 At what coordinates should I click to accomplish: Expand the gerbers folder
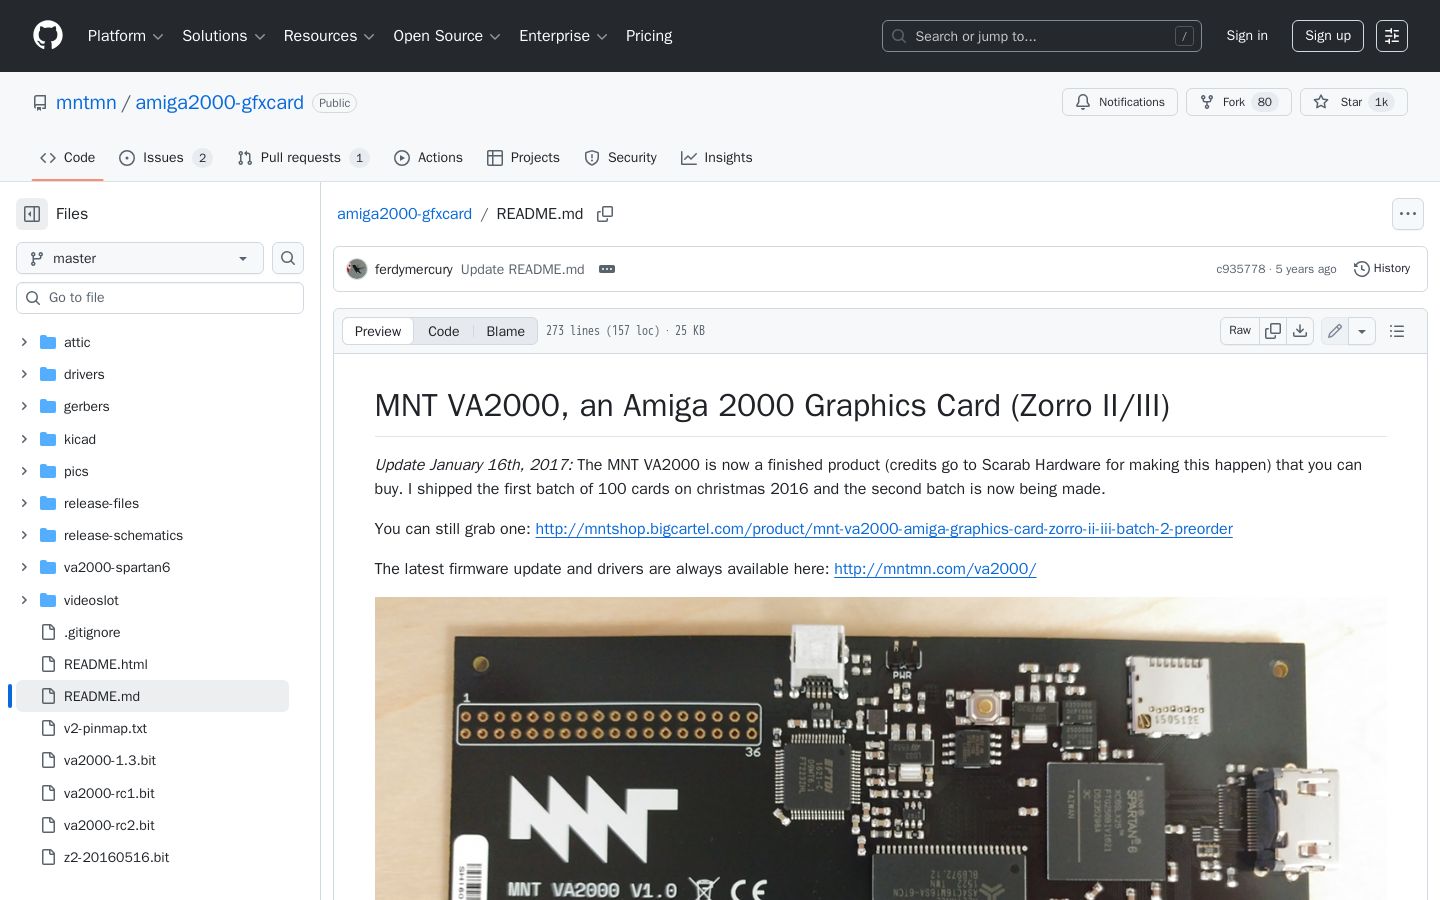pyautogui.click(x=24, y=406)
